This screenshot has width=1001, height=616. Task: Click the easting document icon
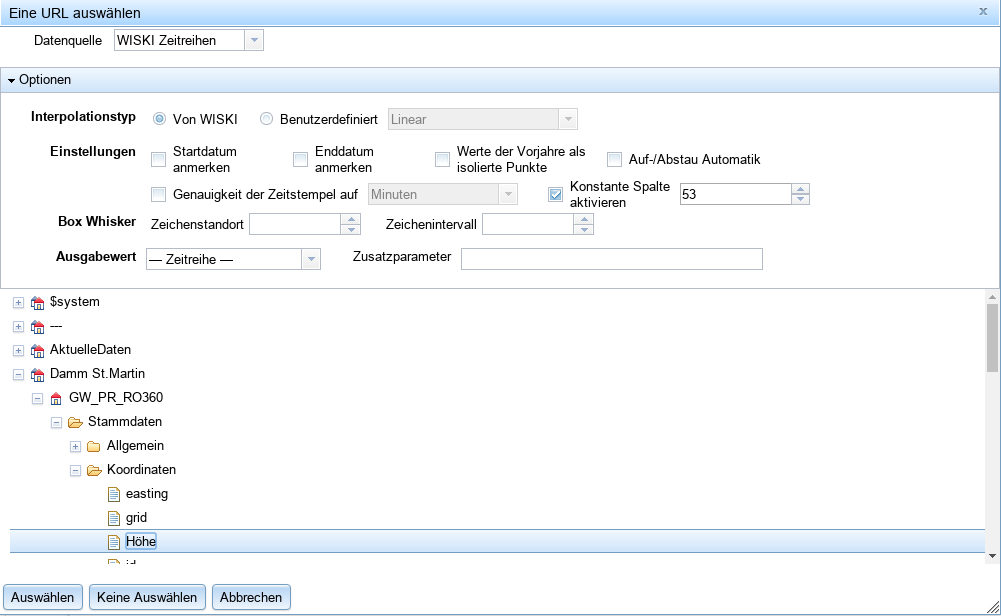pos(113,494)
